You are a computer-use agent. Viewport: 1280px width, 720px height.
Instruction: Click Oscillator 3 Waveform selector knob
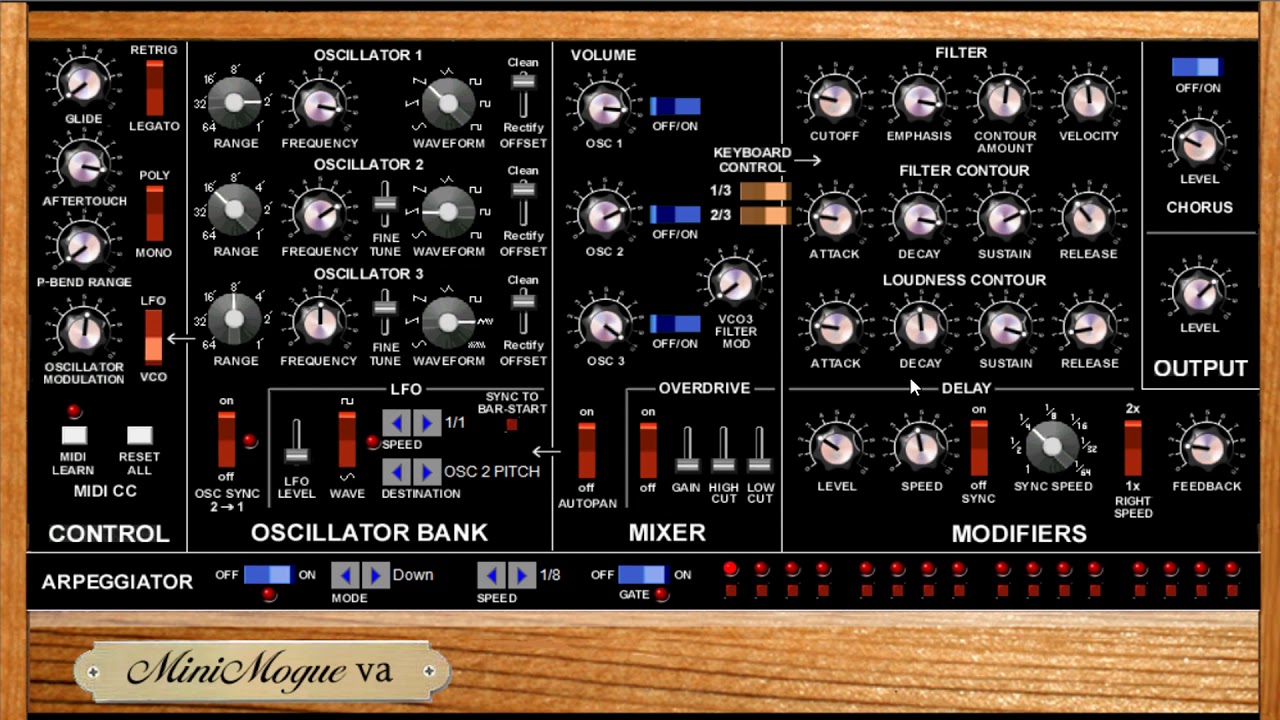(448, 321)
